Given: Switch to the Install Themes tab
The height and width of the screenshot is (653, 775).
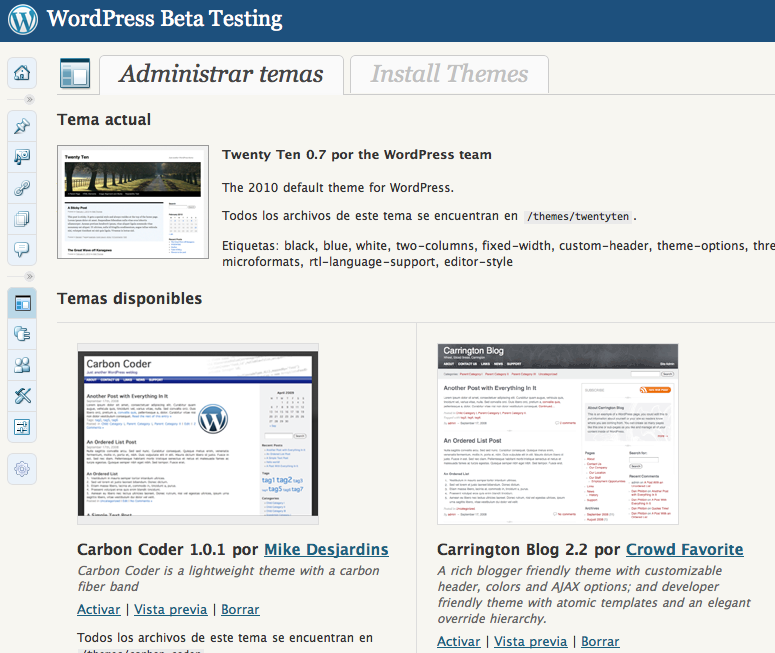Looking at the screenshot, I should [x=449, y=74].
